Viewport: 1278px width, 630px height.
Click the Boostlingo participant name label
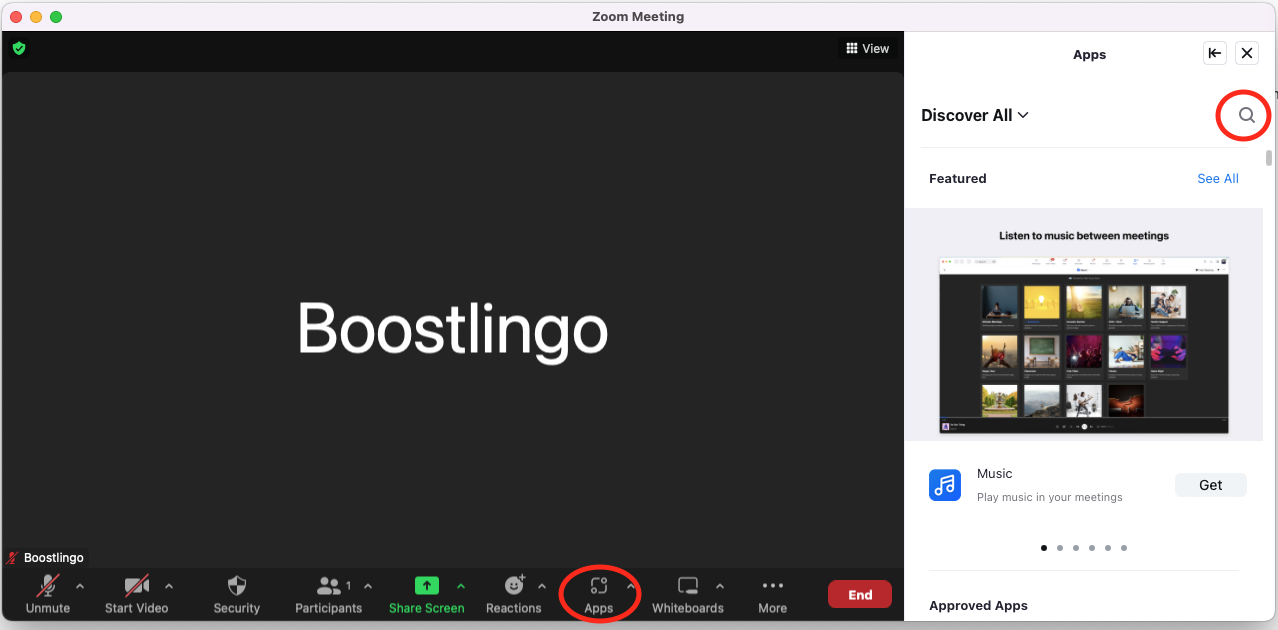tap(54, 558)
